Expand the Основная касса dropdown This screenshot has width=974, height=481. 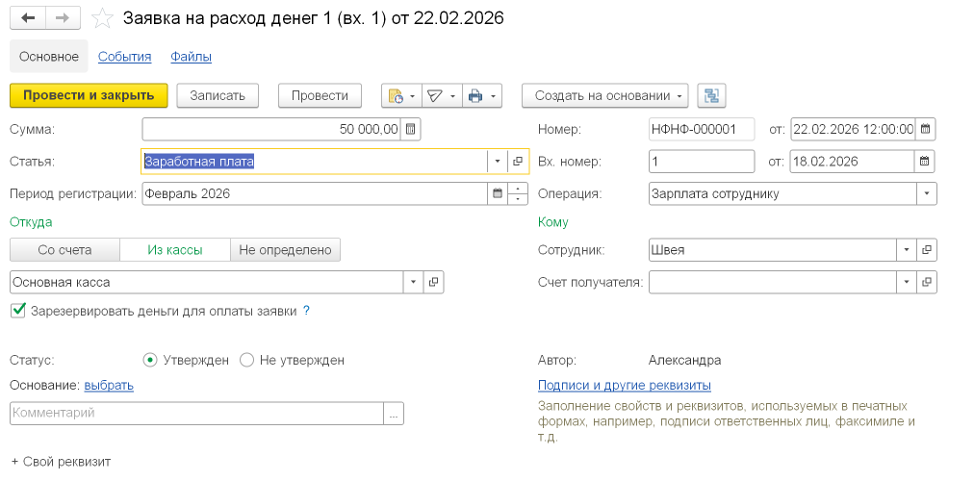pos(414,283)
